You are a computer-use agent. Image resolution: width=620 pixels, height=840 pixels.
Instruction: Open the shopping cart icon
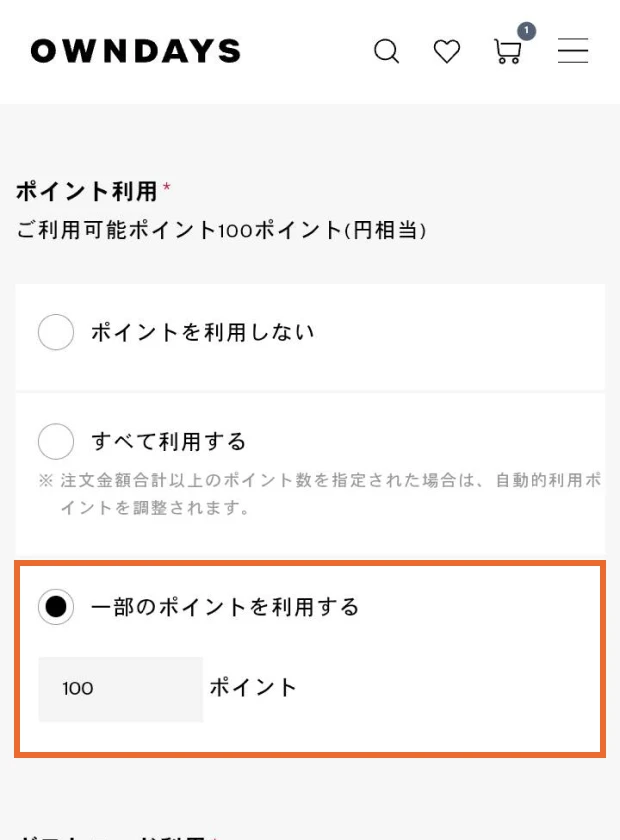click(x=507, y=52)
